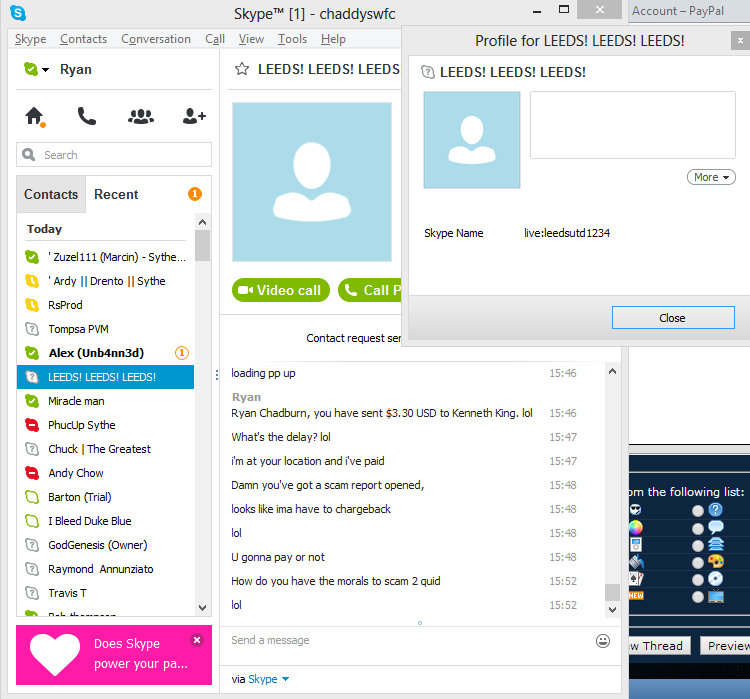Open the Tools menu
This screenshot has height=699, width=750.
[292, 39]
